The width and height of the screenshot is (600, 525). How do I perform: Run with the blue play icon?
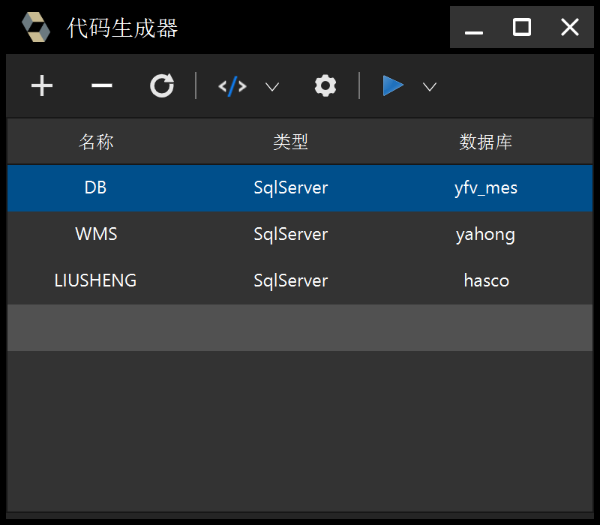coord(393,86)
